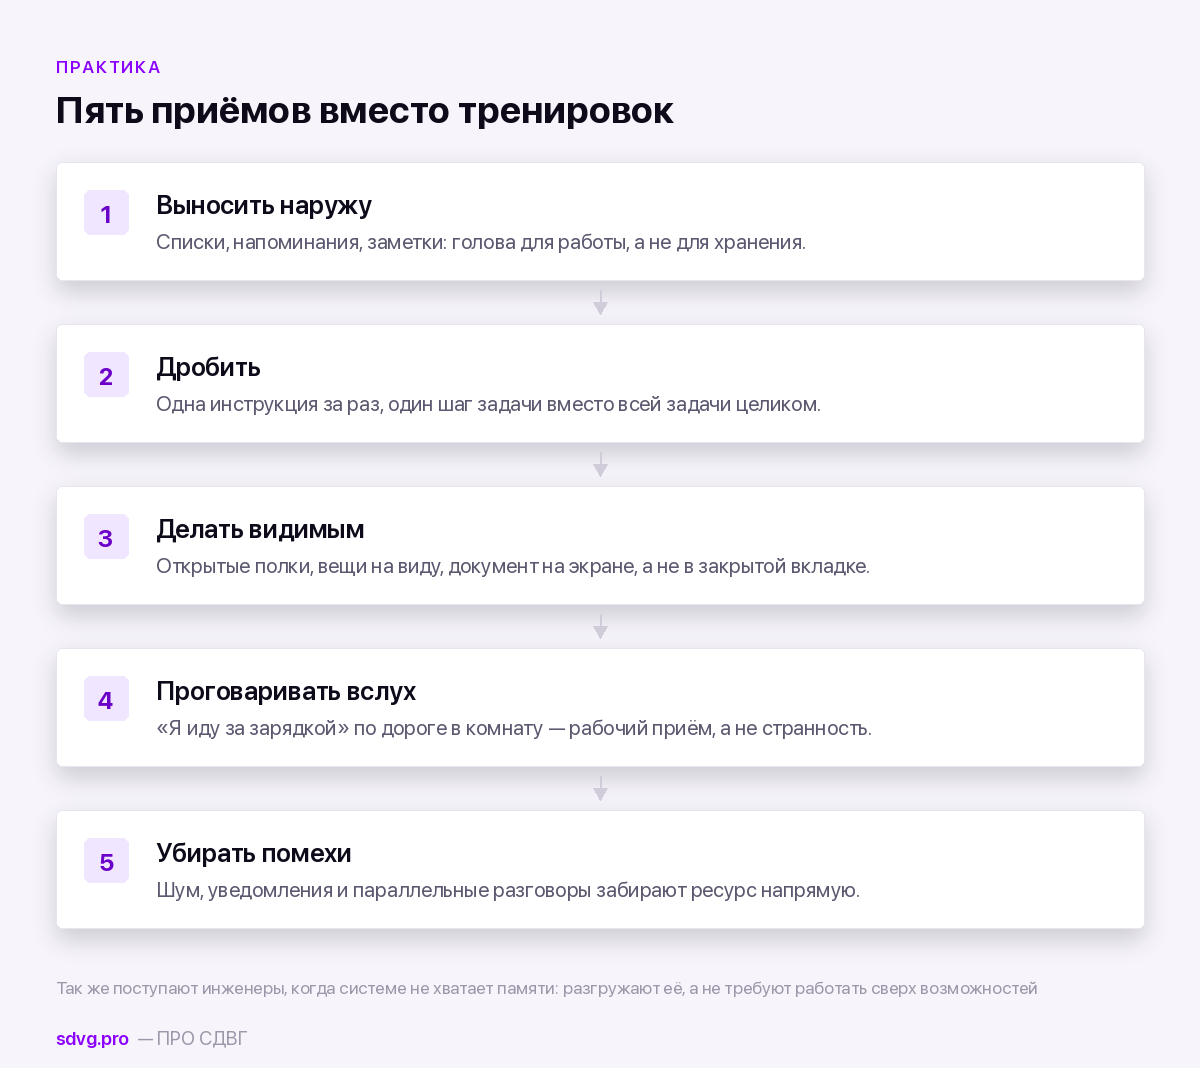Select the 'Дробить' card title
1200x1068 pixels.
coord(208,367)
